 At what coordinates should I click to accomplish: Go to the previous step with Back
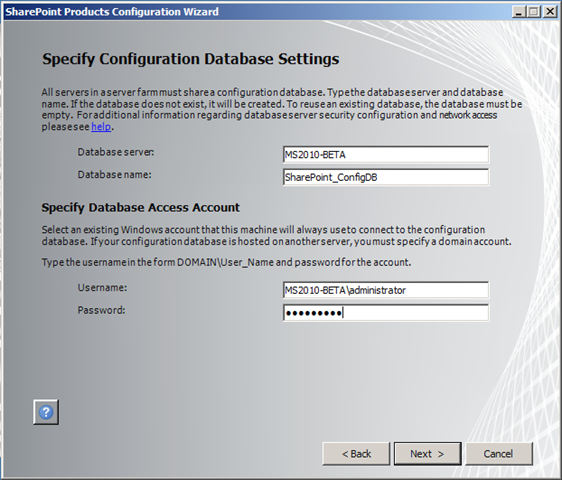pyautogui.click(x=356, y=454)
